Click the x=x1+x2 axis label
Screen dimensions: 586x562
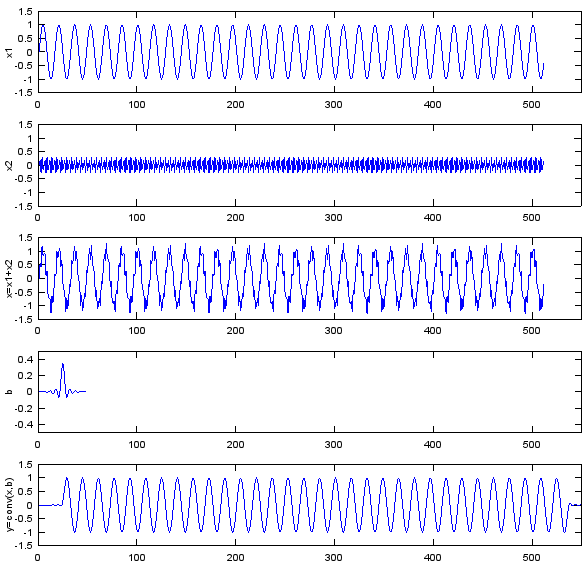[9, 278]
